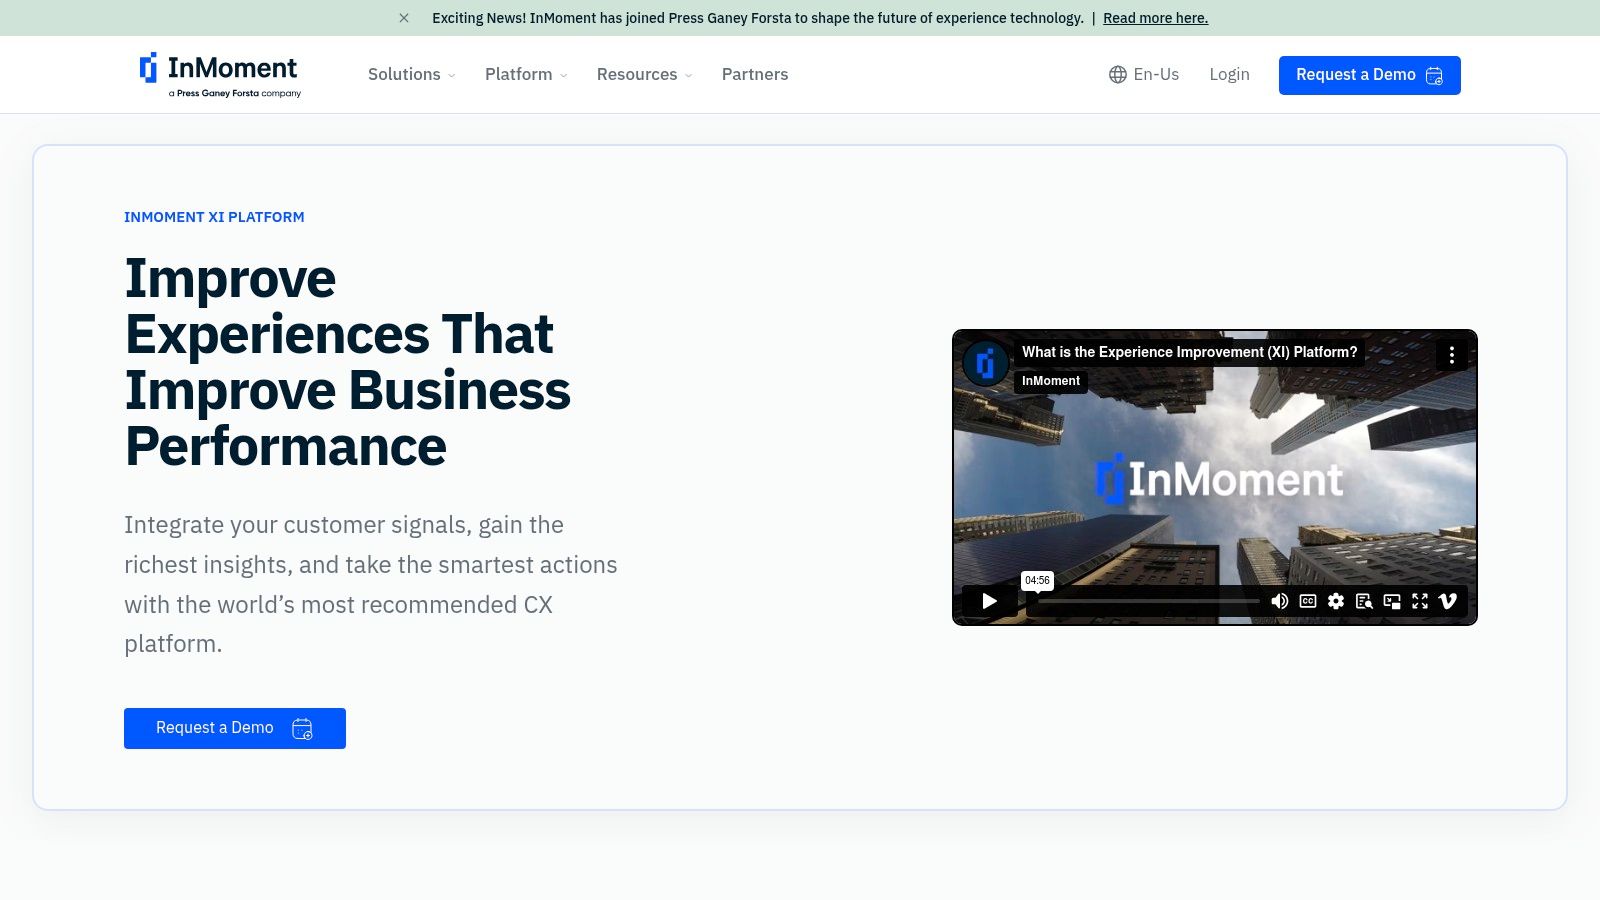Screen dimensions: 1600x900
Task: Open the video's three-dot more menu
Action: (x=1451, y=355)
